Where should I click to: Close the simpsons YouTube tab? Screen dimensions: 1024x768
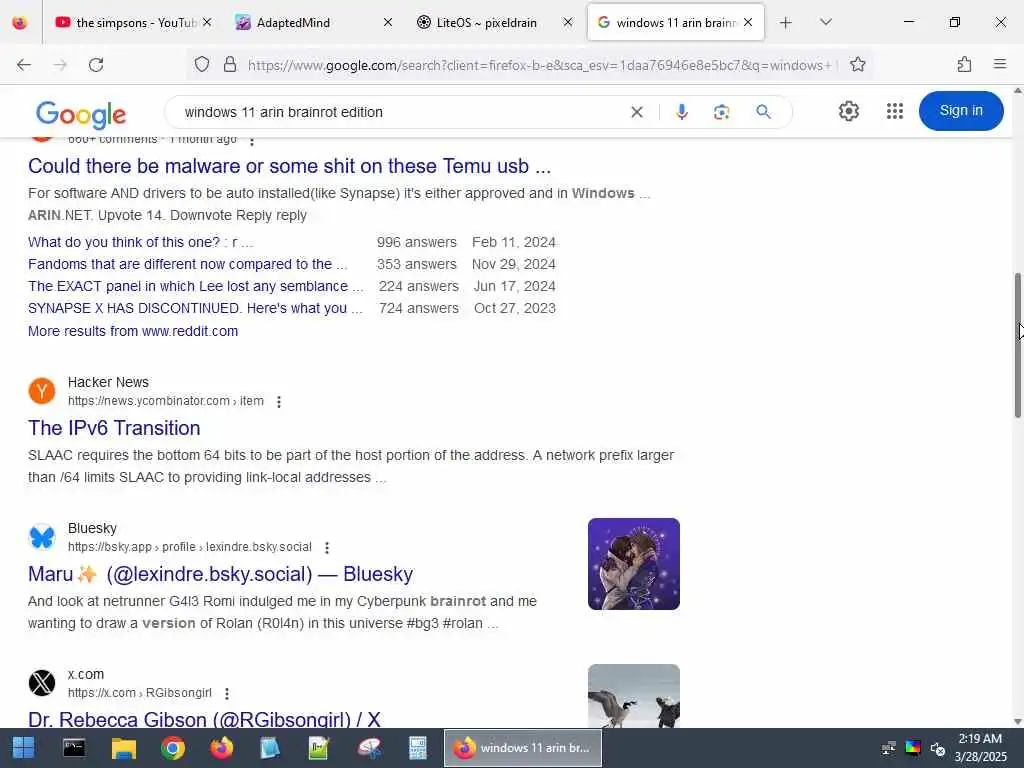(x=207, y=23)
